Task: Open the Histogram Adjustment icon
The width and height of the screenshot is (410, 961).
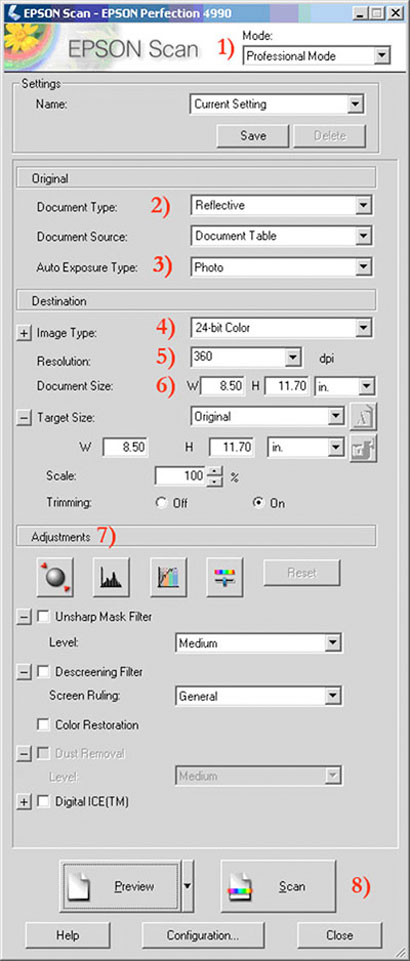Action: [111, 577]
